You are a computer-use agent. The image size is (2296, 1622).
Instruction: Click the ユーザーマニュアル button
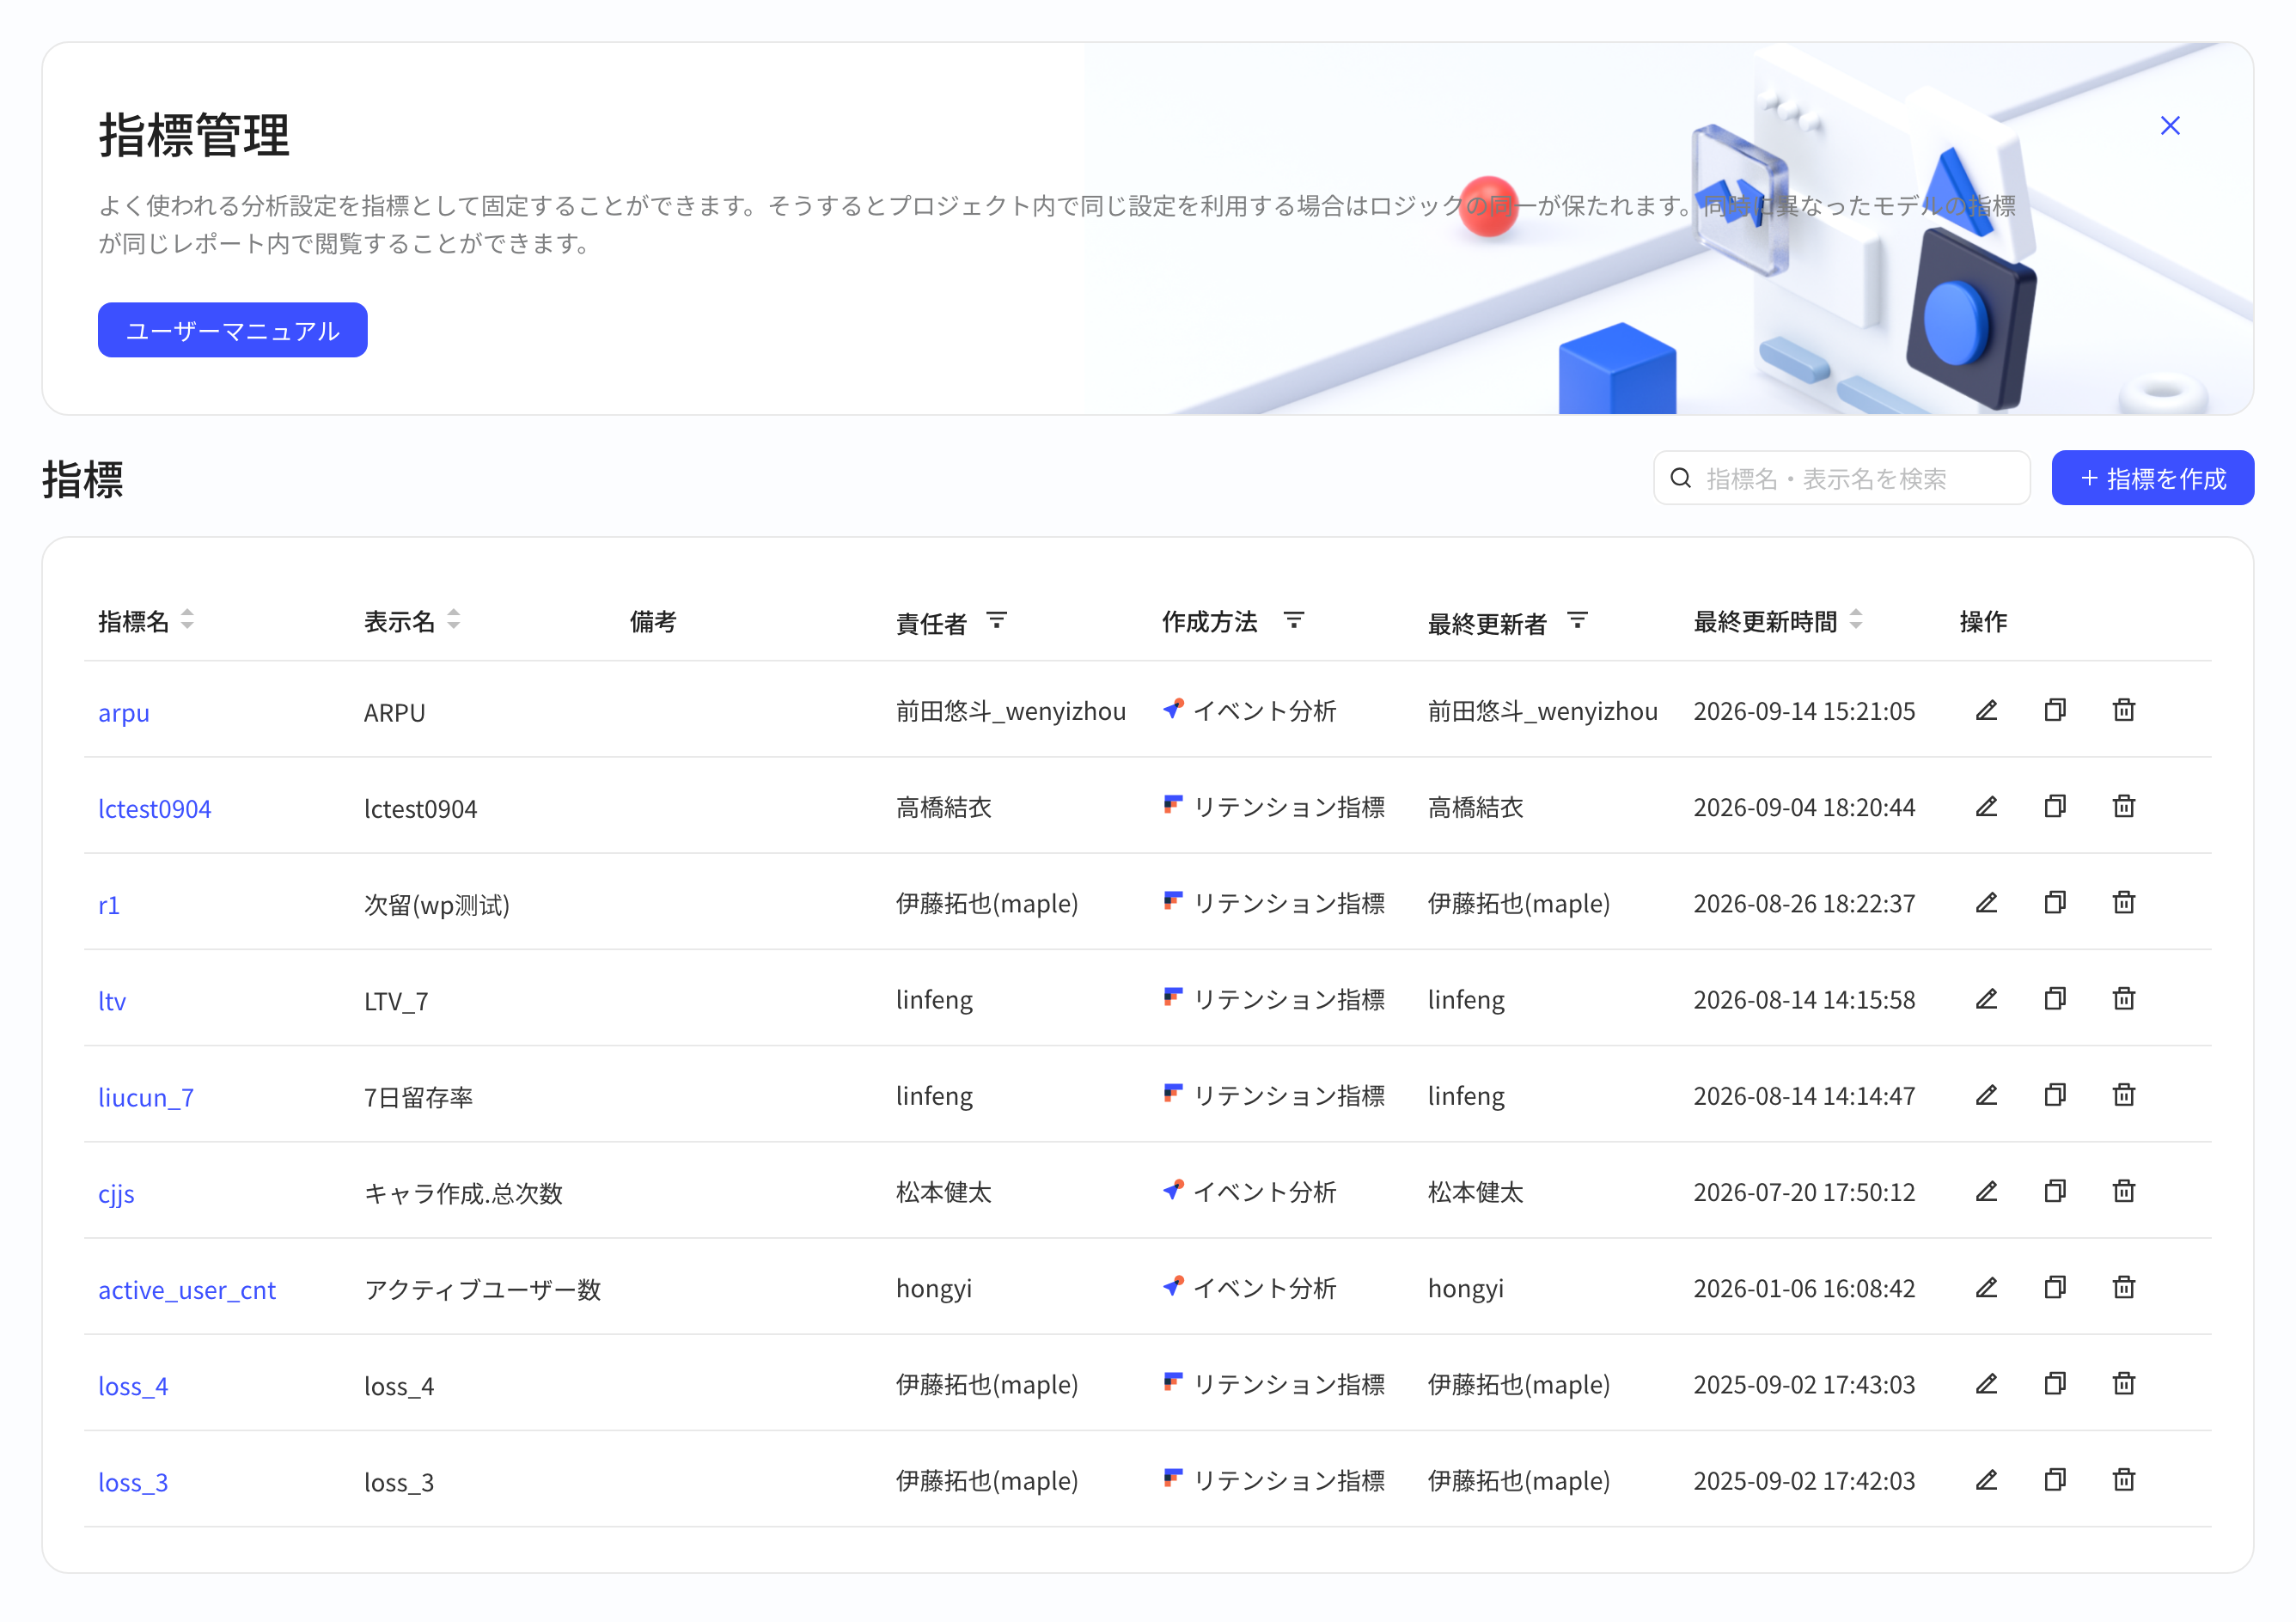(233, 330)
